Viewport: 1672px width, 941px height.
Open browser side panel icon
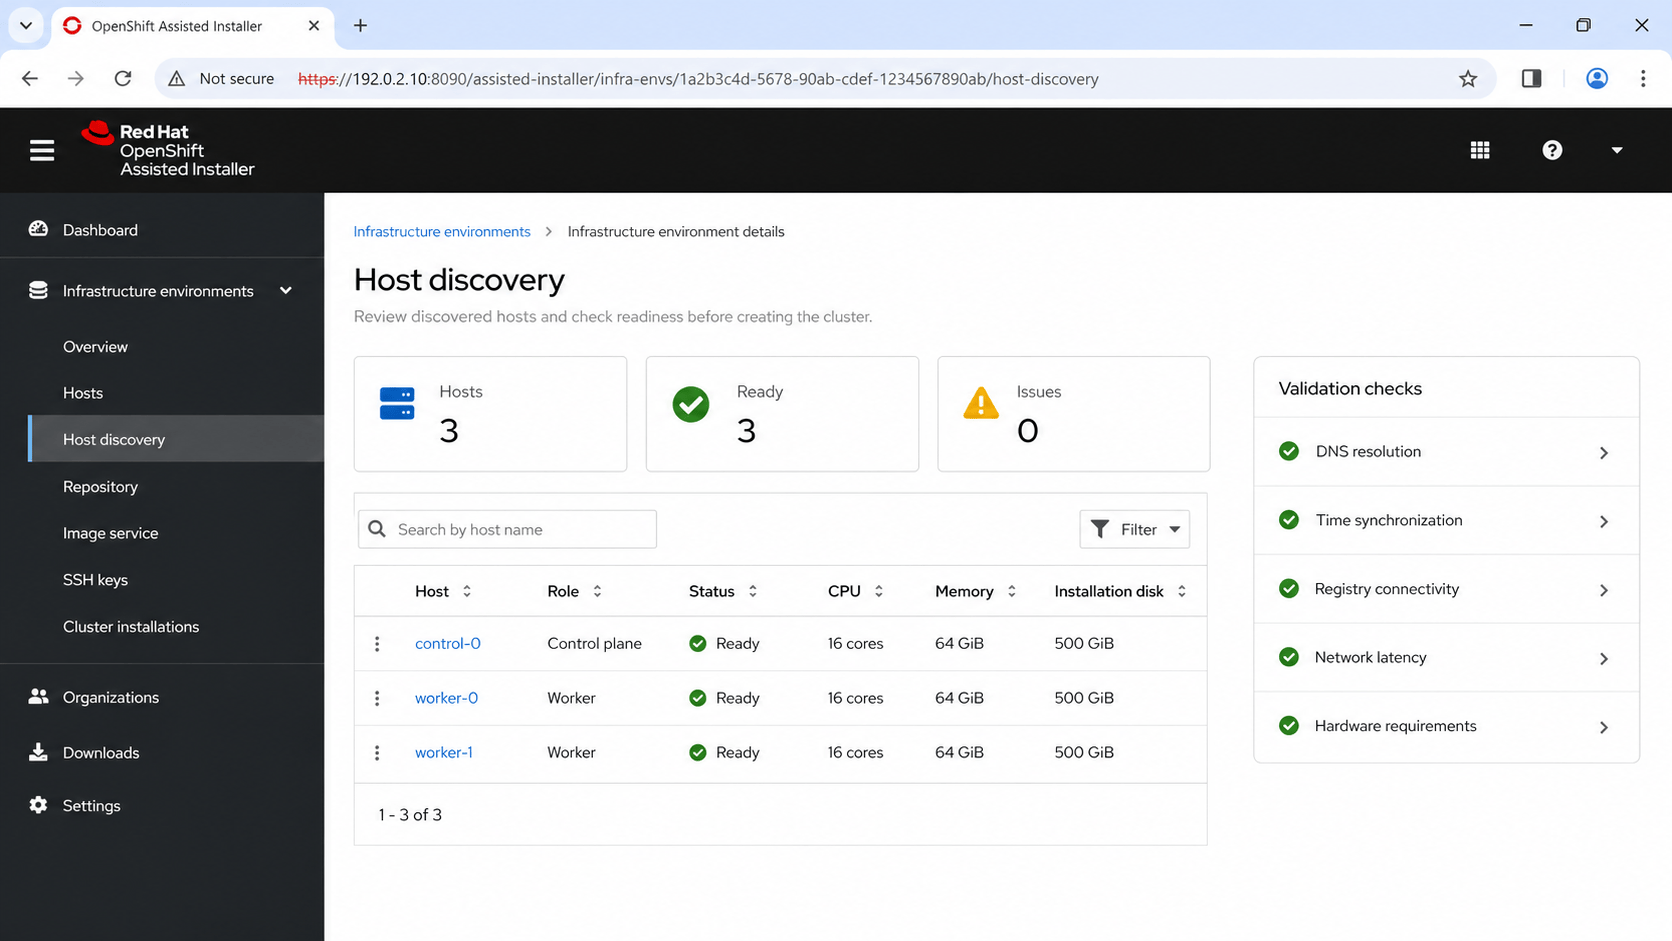[1531, 78]
